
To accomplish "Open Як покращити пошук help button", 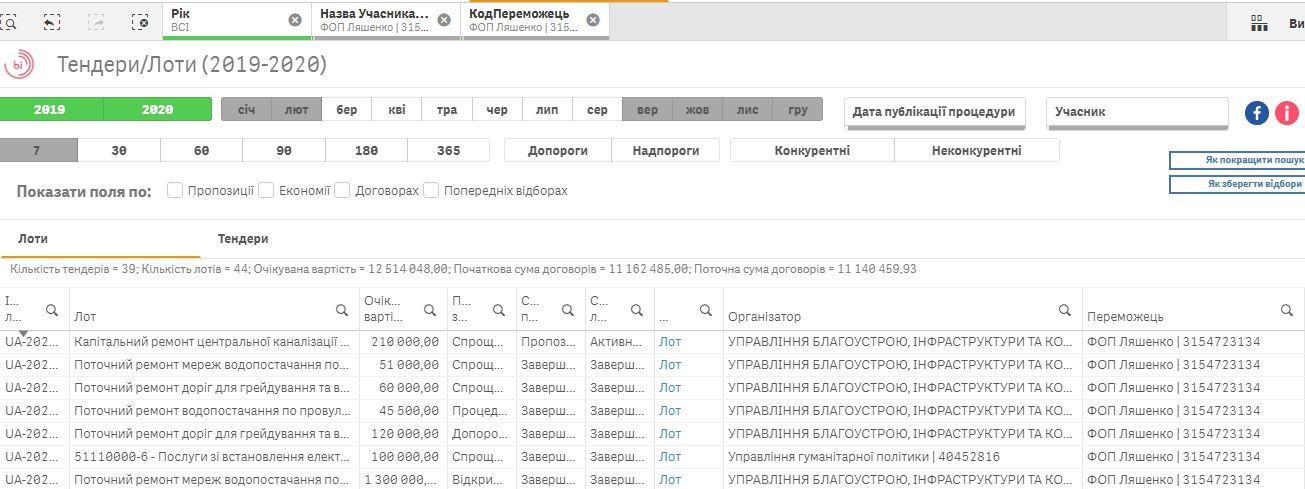I will point(1237,160).
